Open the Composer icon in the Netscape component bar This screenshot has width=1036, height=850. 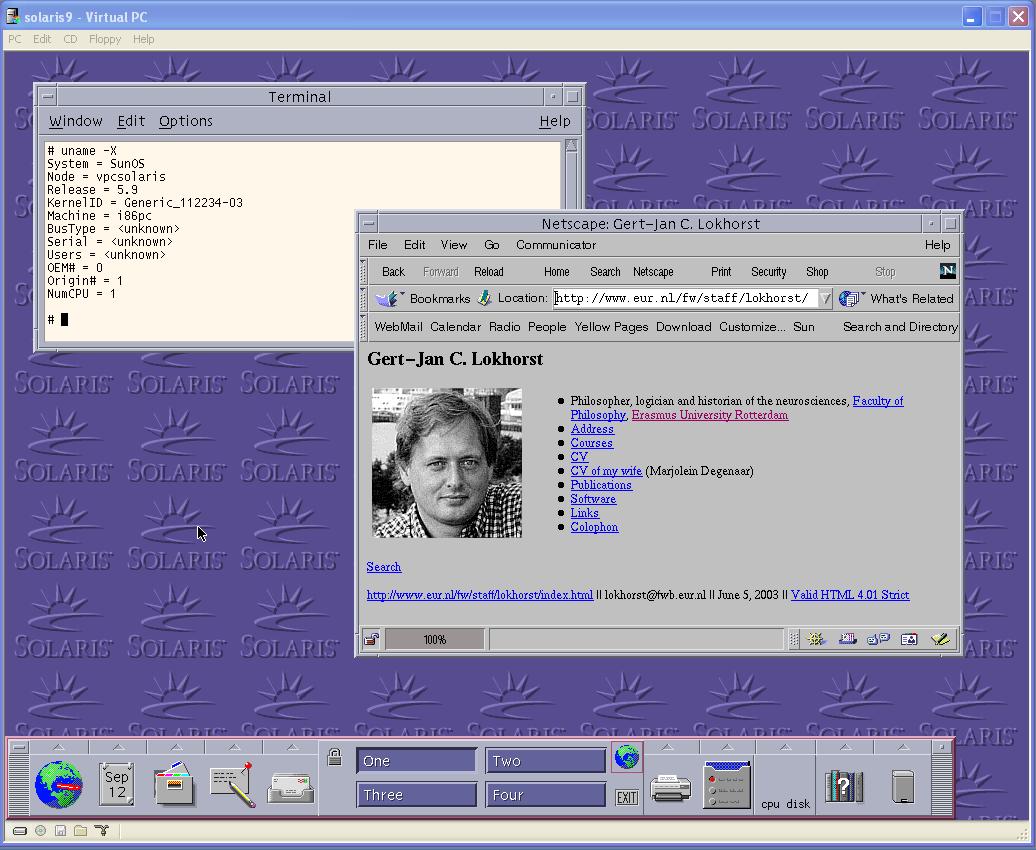coord(940,639)
